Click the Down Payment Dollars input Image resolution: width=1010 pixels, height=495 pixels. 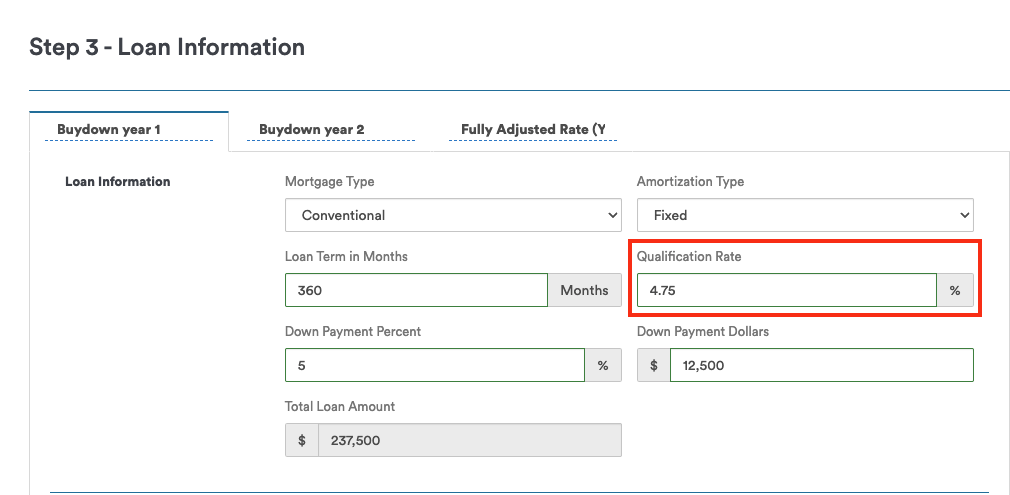point(822,365)
